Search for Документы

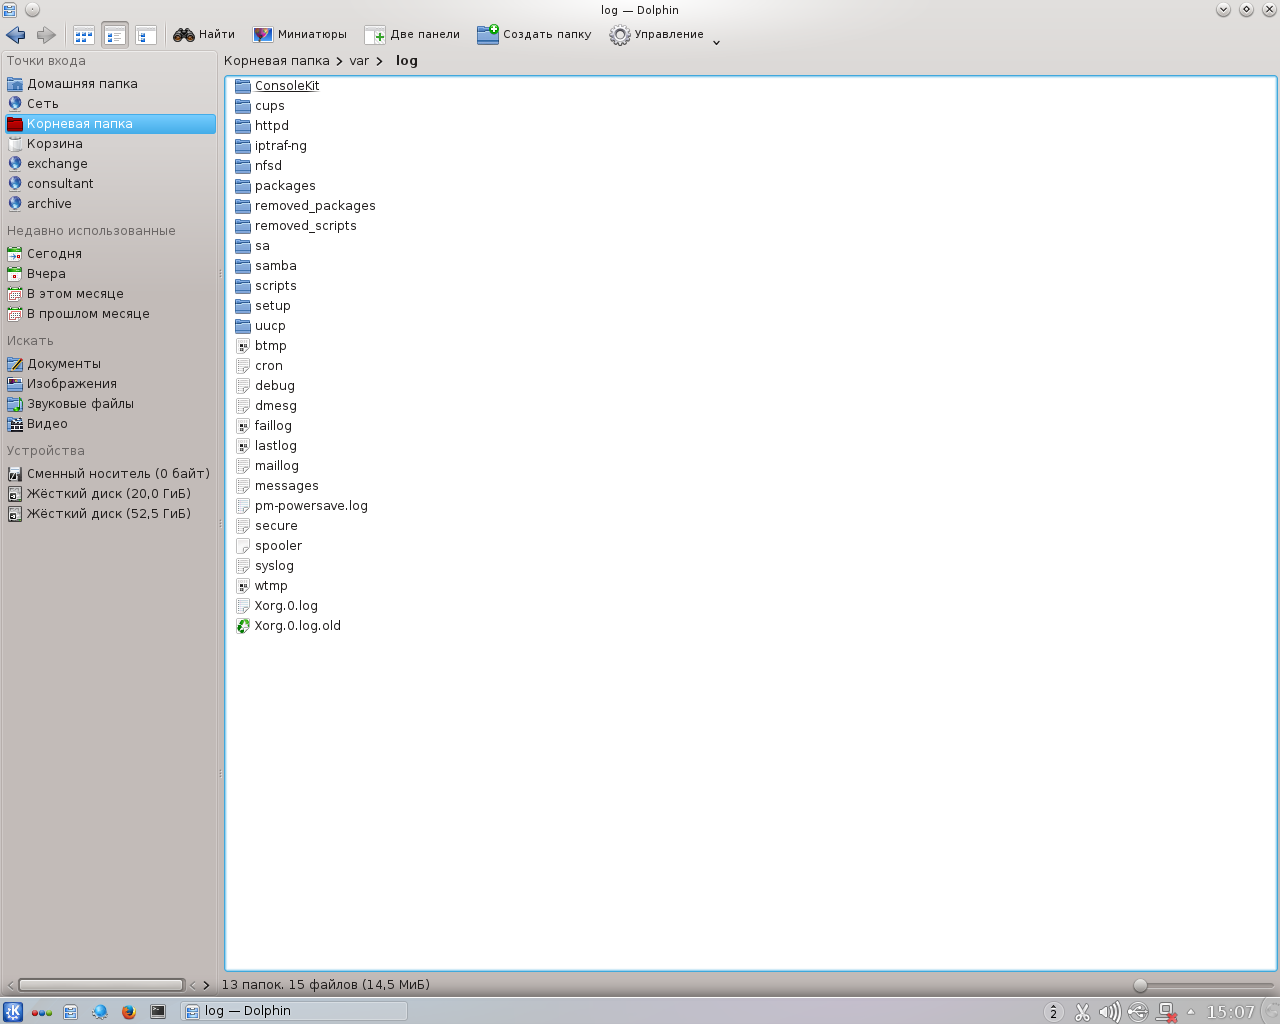point(110,364)
